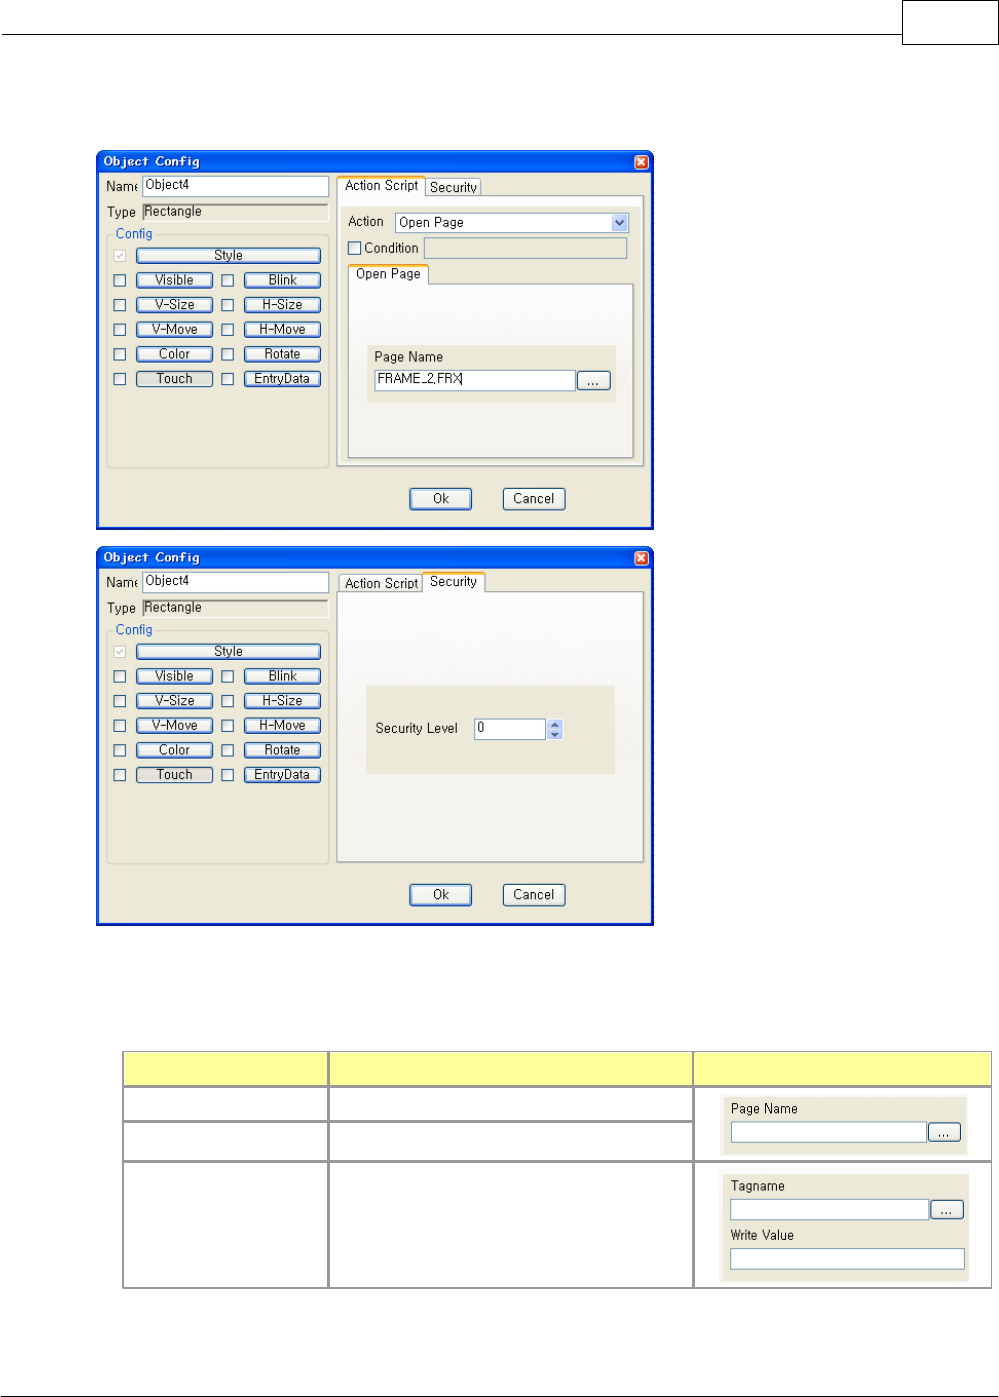Click Color button in Open Page dialog

click(x=174, y=354)
